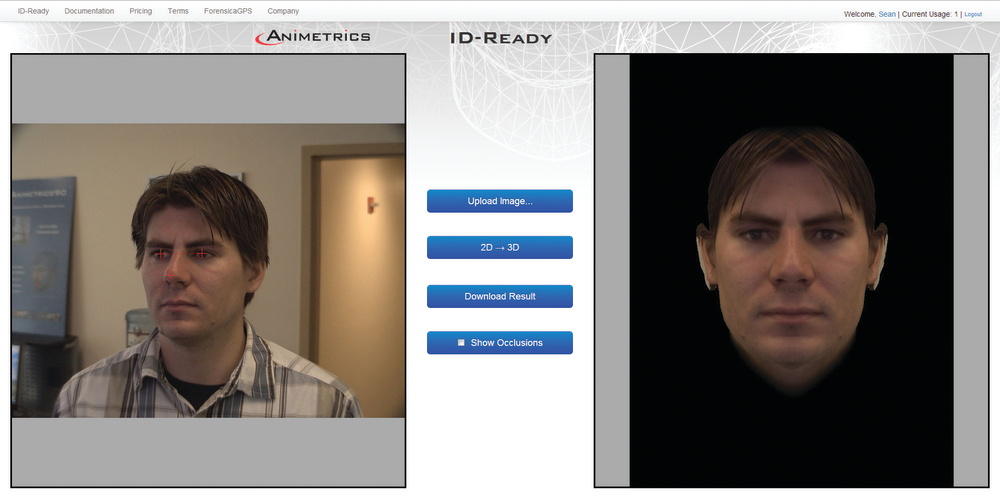Click the Logout link
The height and width of the screenshot is (497, 1000).
[x=973, y=14]
